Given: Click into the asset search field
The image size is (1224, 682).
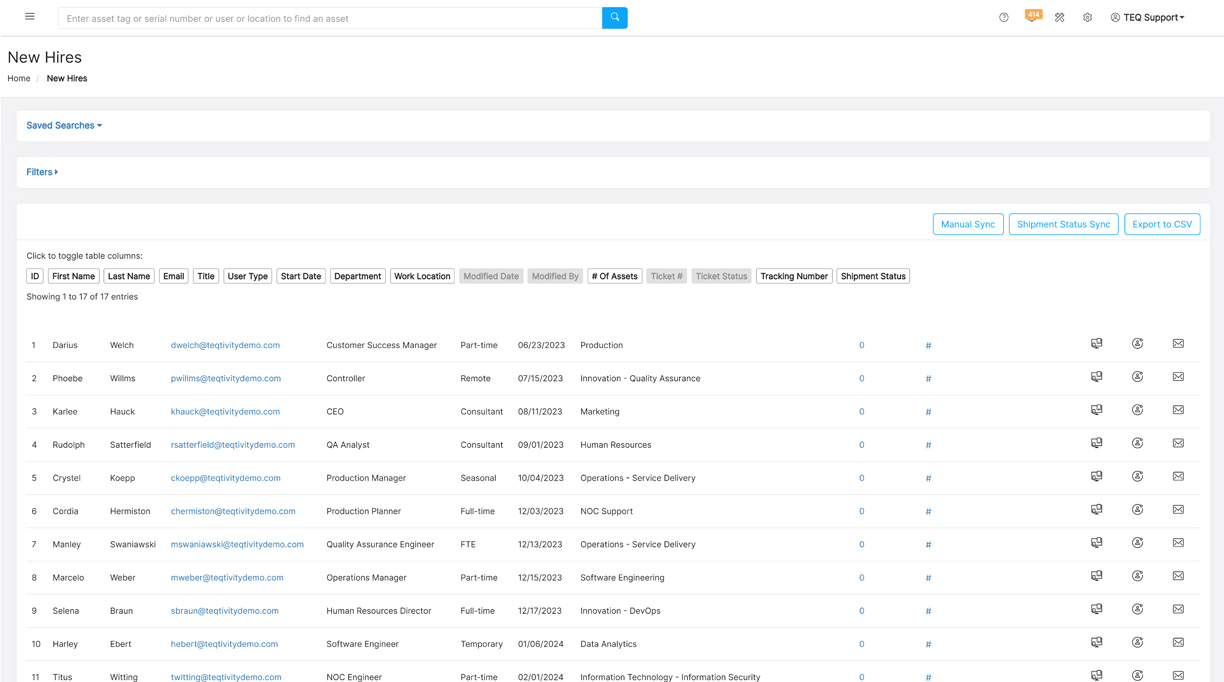Looking at the screenshot, I should (x=330, y=18).
